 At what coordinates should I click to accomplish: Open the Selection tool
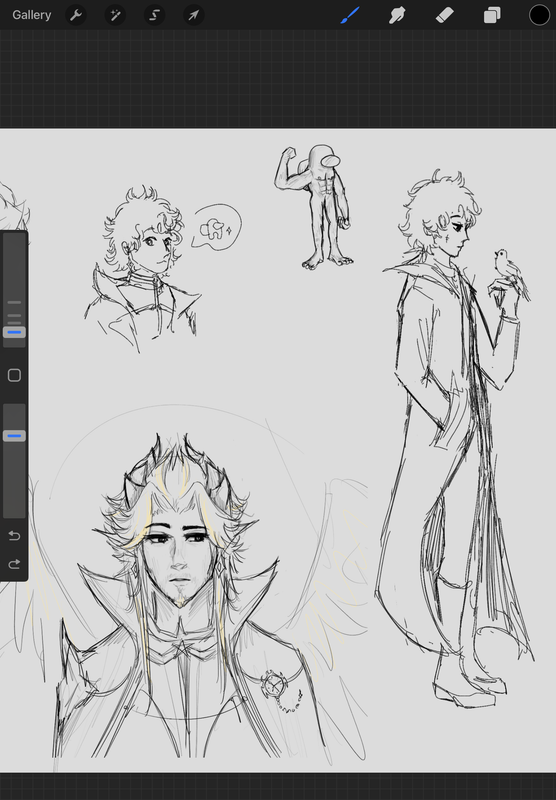tap(155, 15)
